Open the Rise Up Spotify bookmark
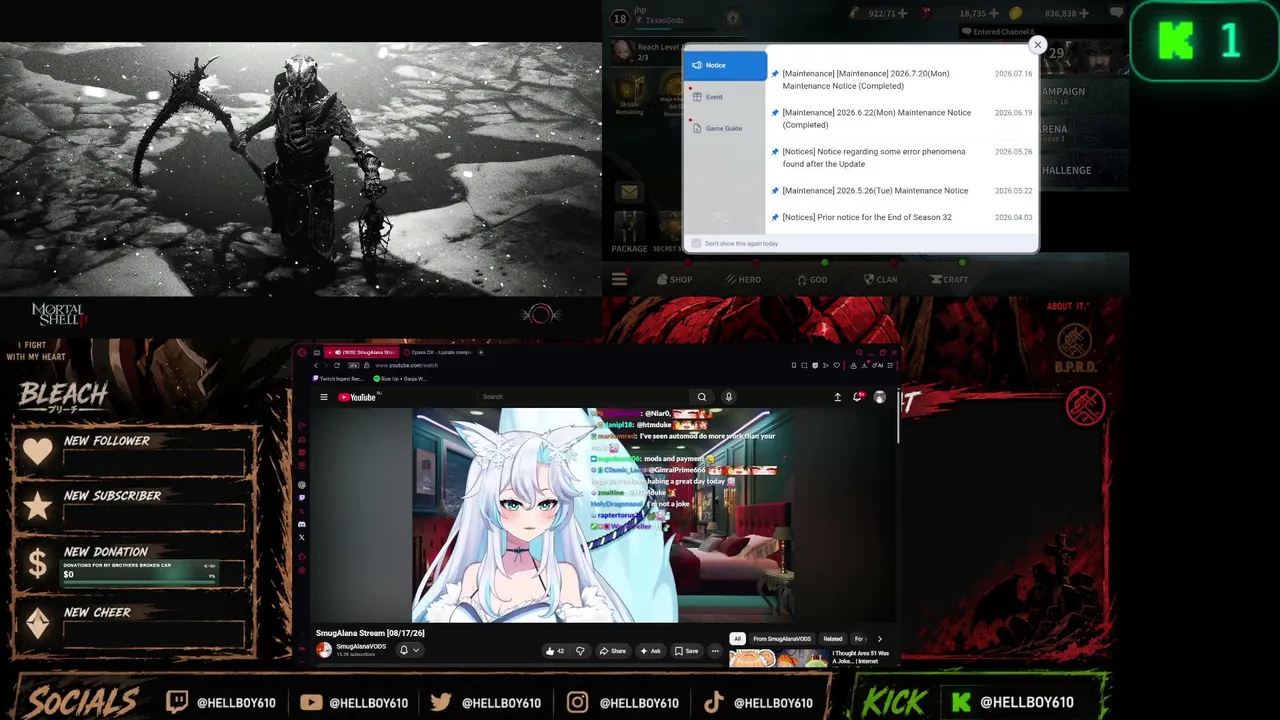The image size is (1280, 720). 400,379
